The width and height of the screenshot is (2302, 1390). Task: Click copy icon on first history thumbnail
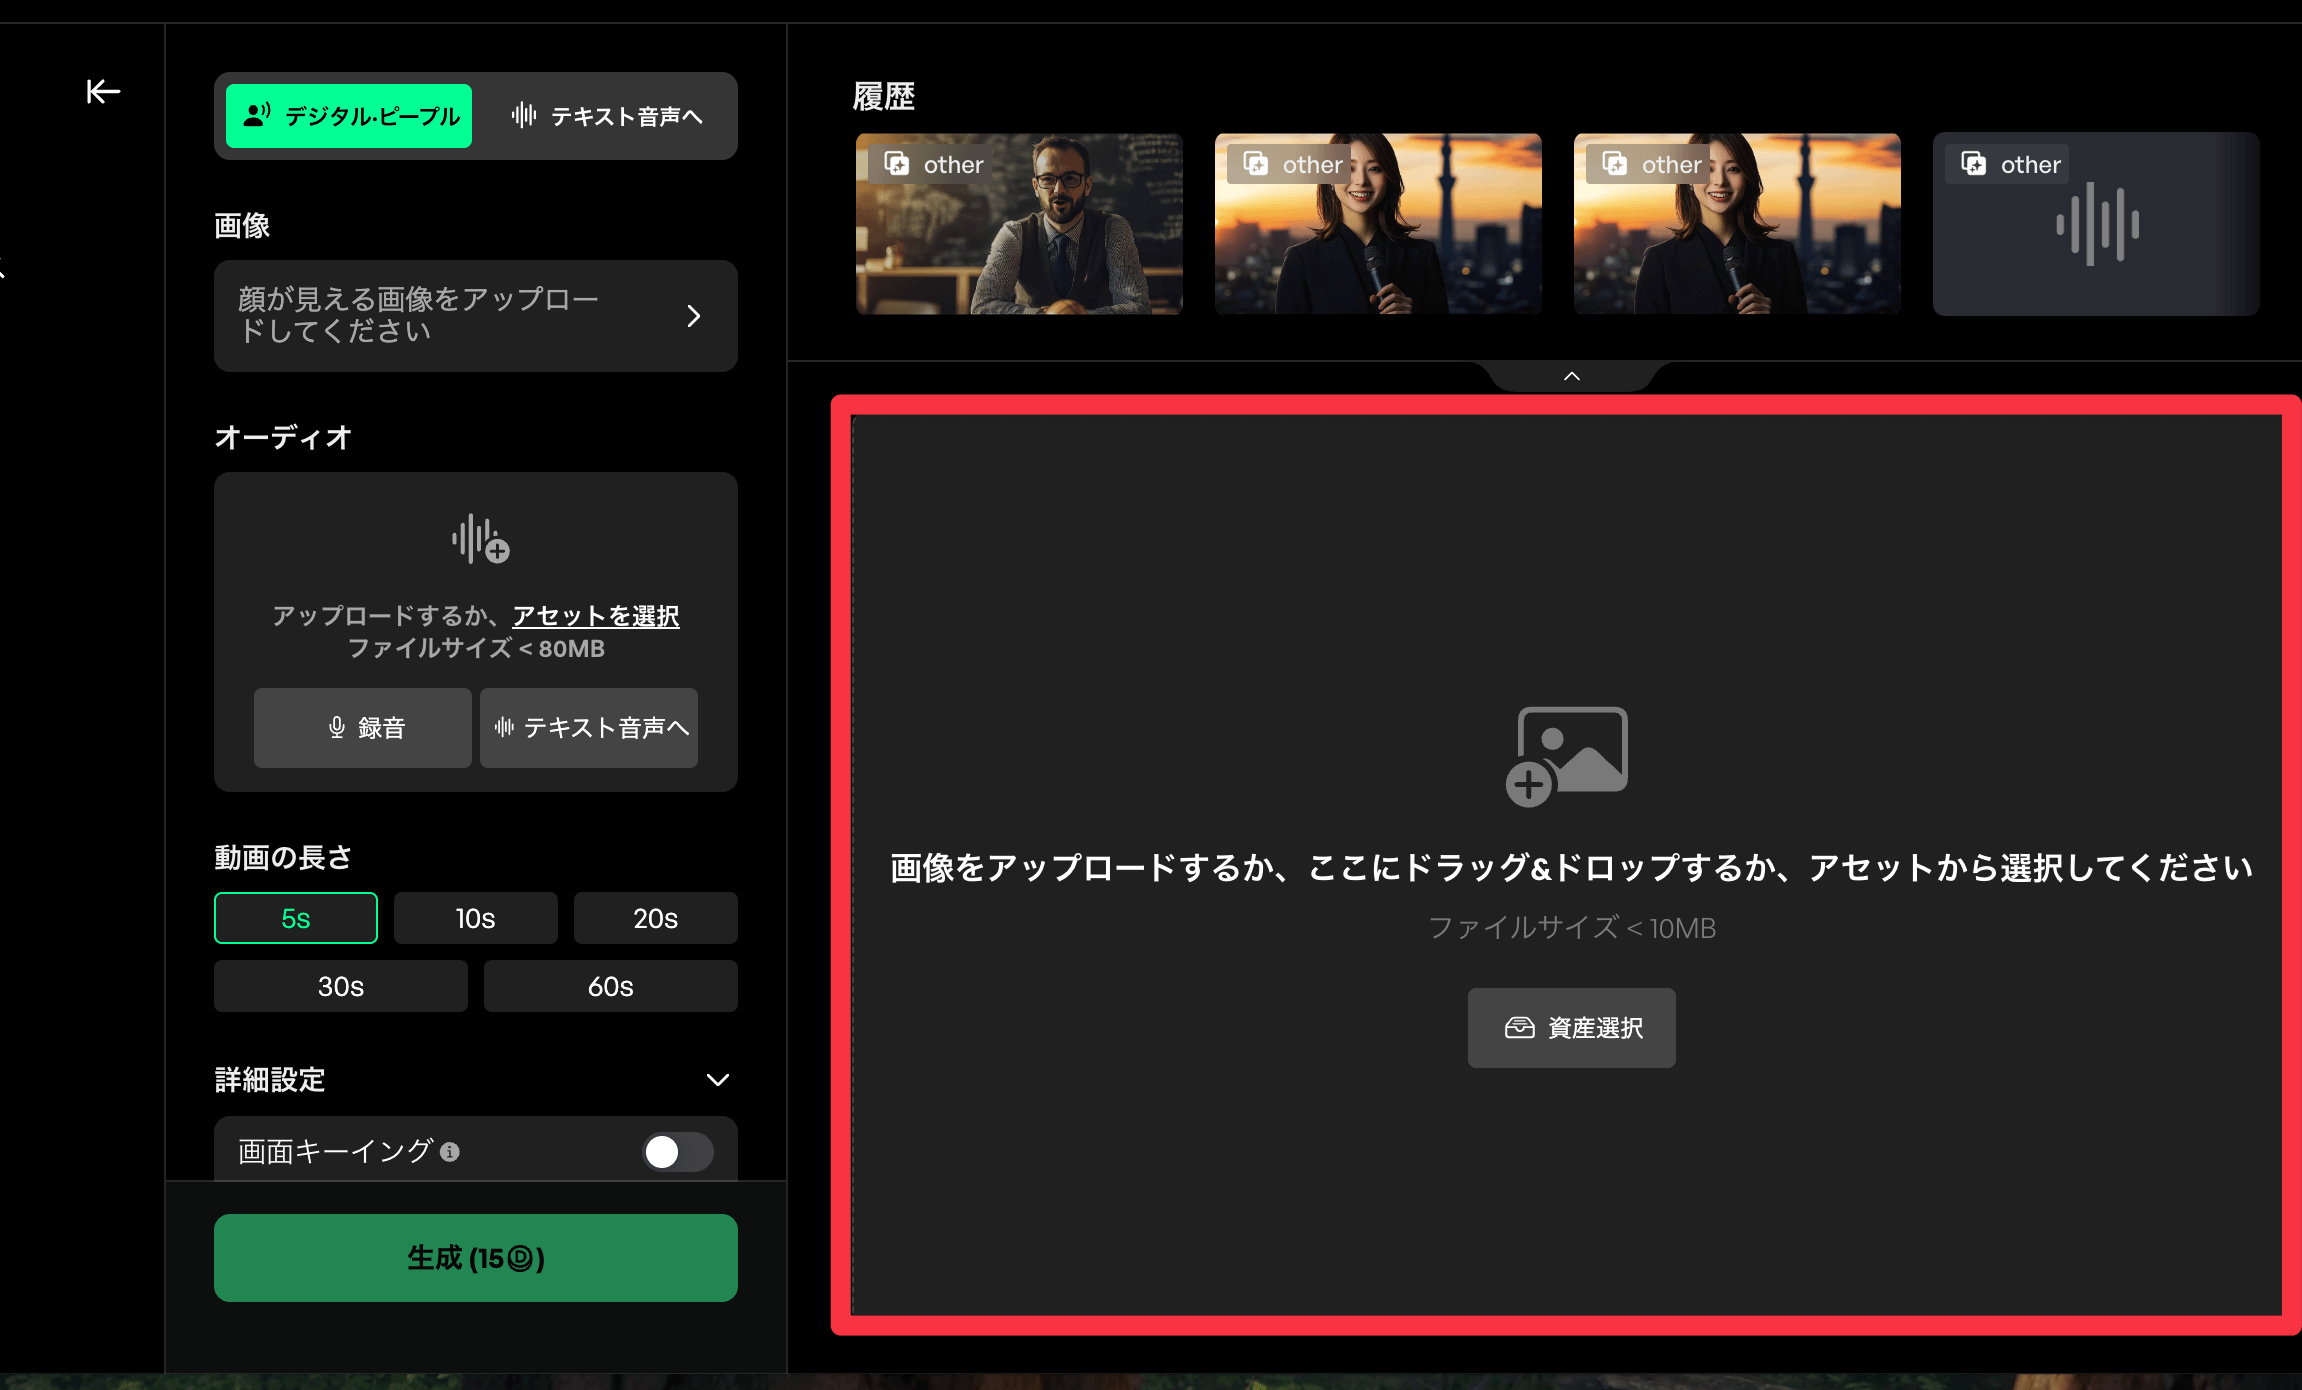click(x=897, y=164)
